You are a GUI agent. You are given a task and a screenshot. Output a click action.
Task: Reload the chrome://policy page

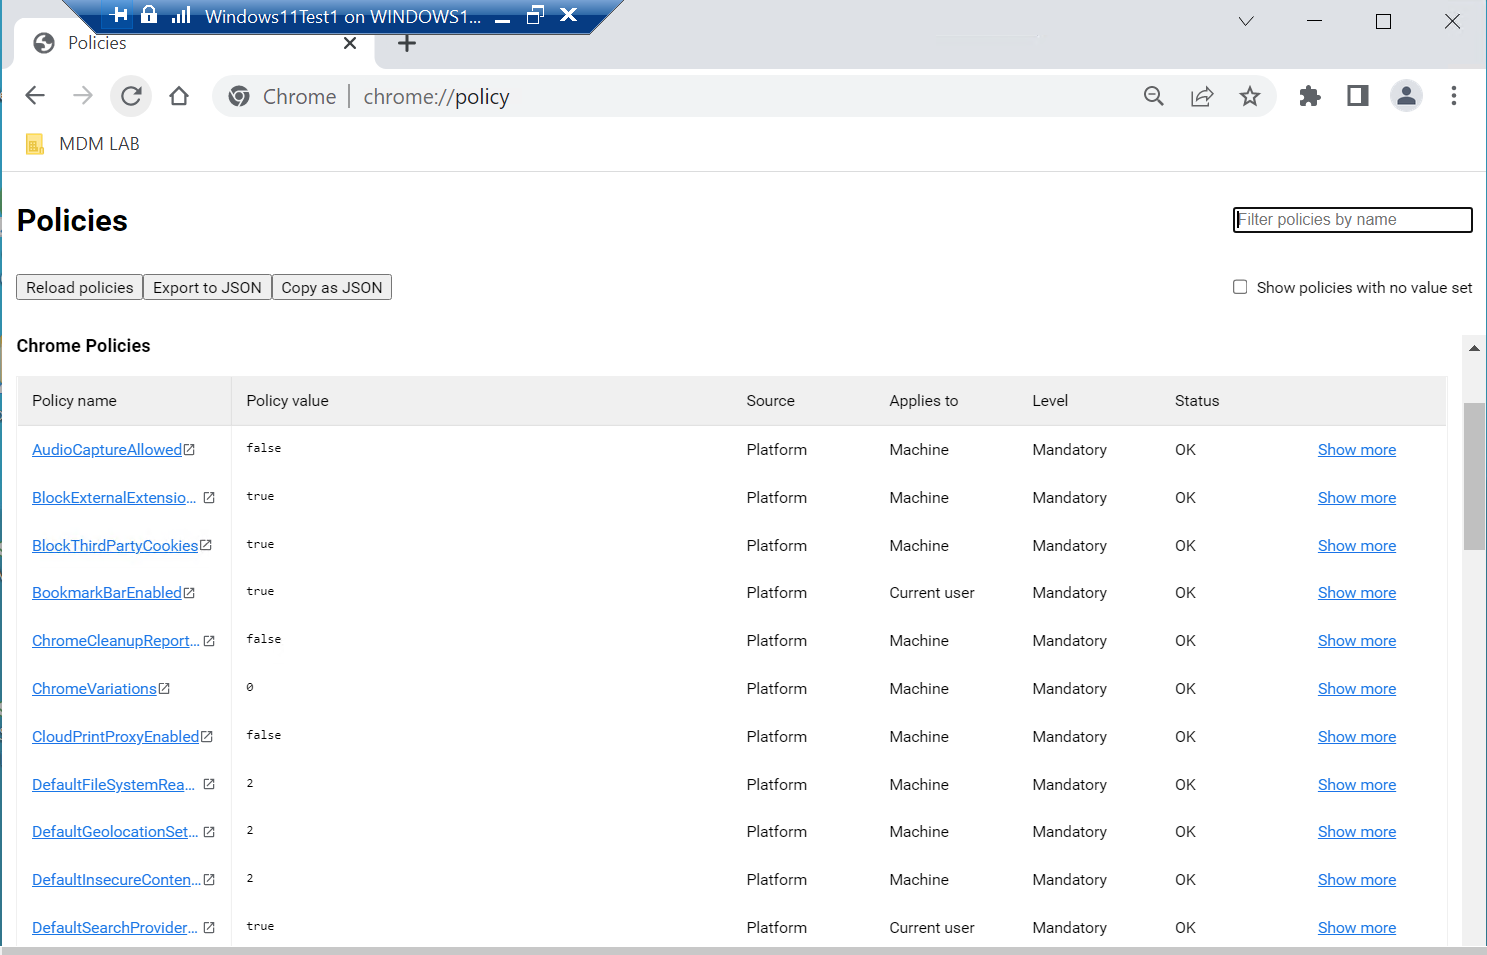click(x=131, y=96)
